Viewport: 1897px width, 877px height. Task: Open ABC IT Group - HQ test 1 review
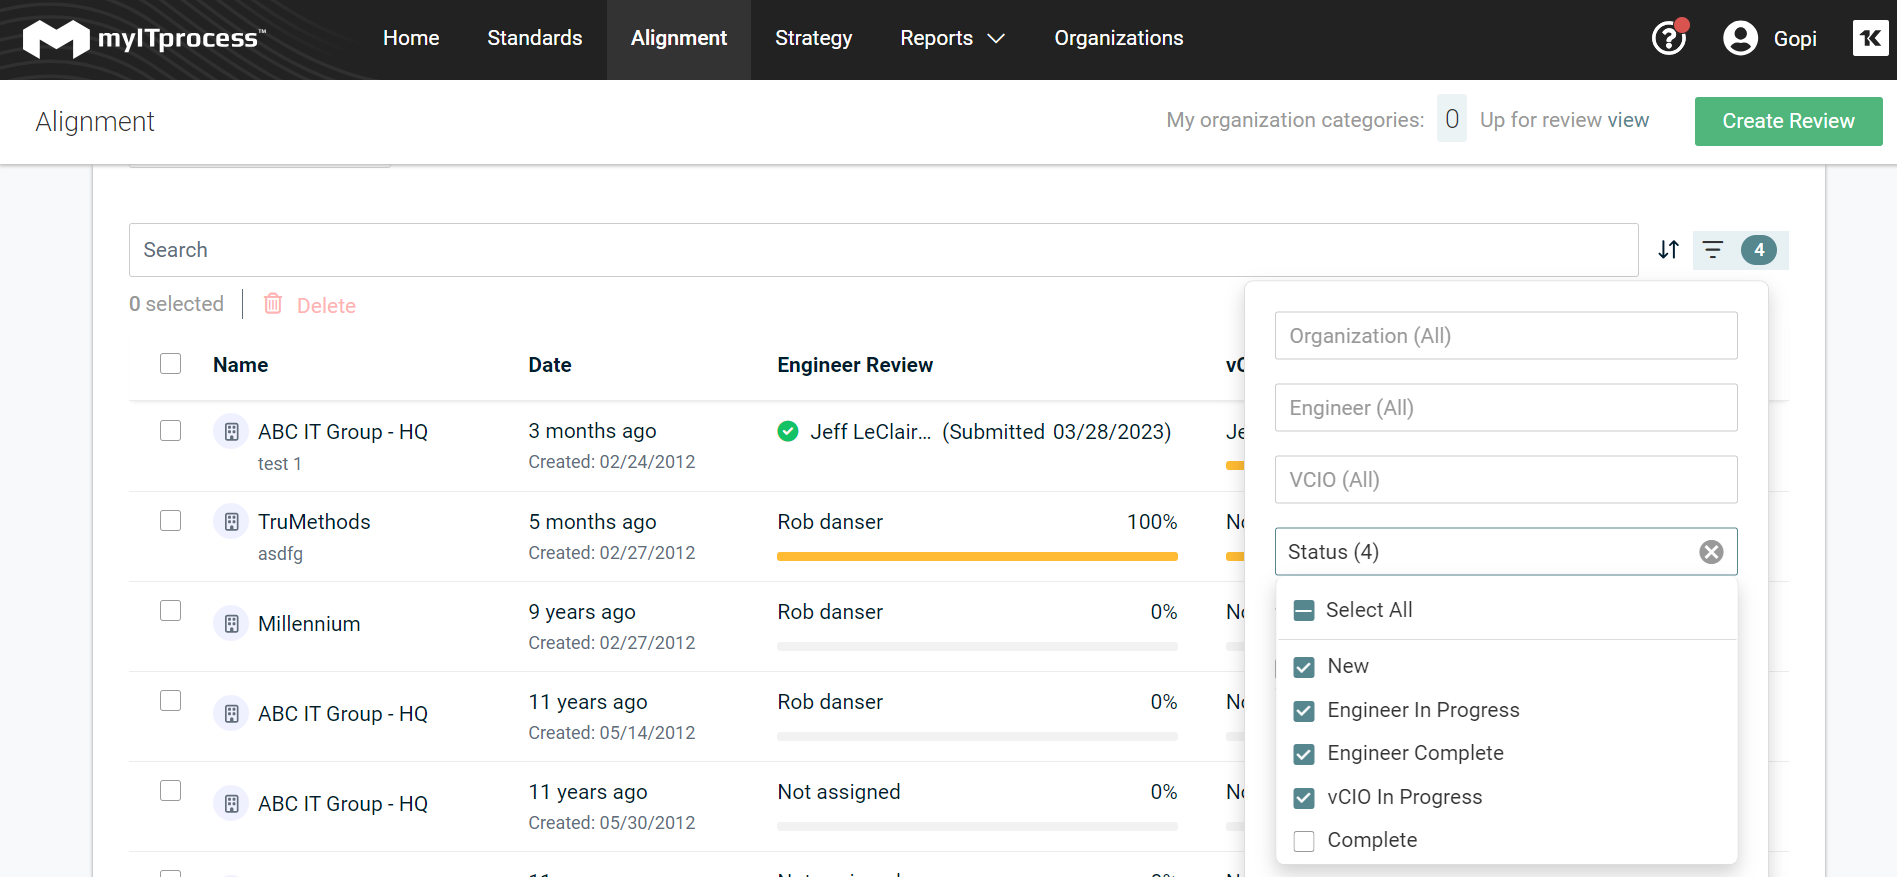click(x=343, y=432)
